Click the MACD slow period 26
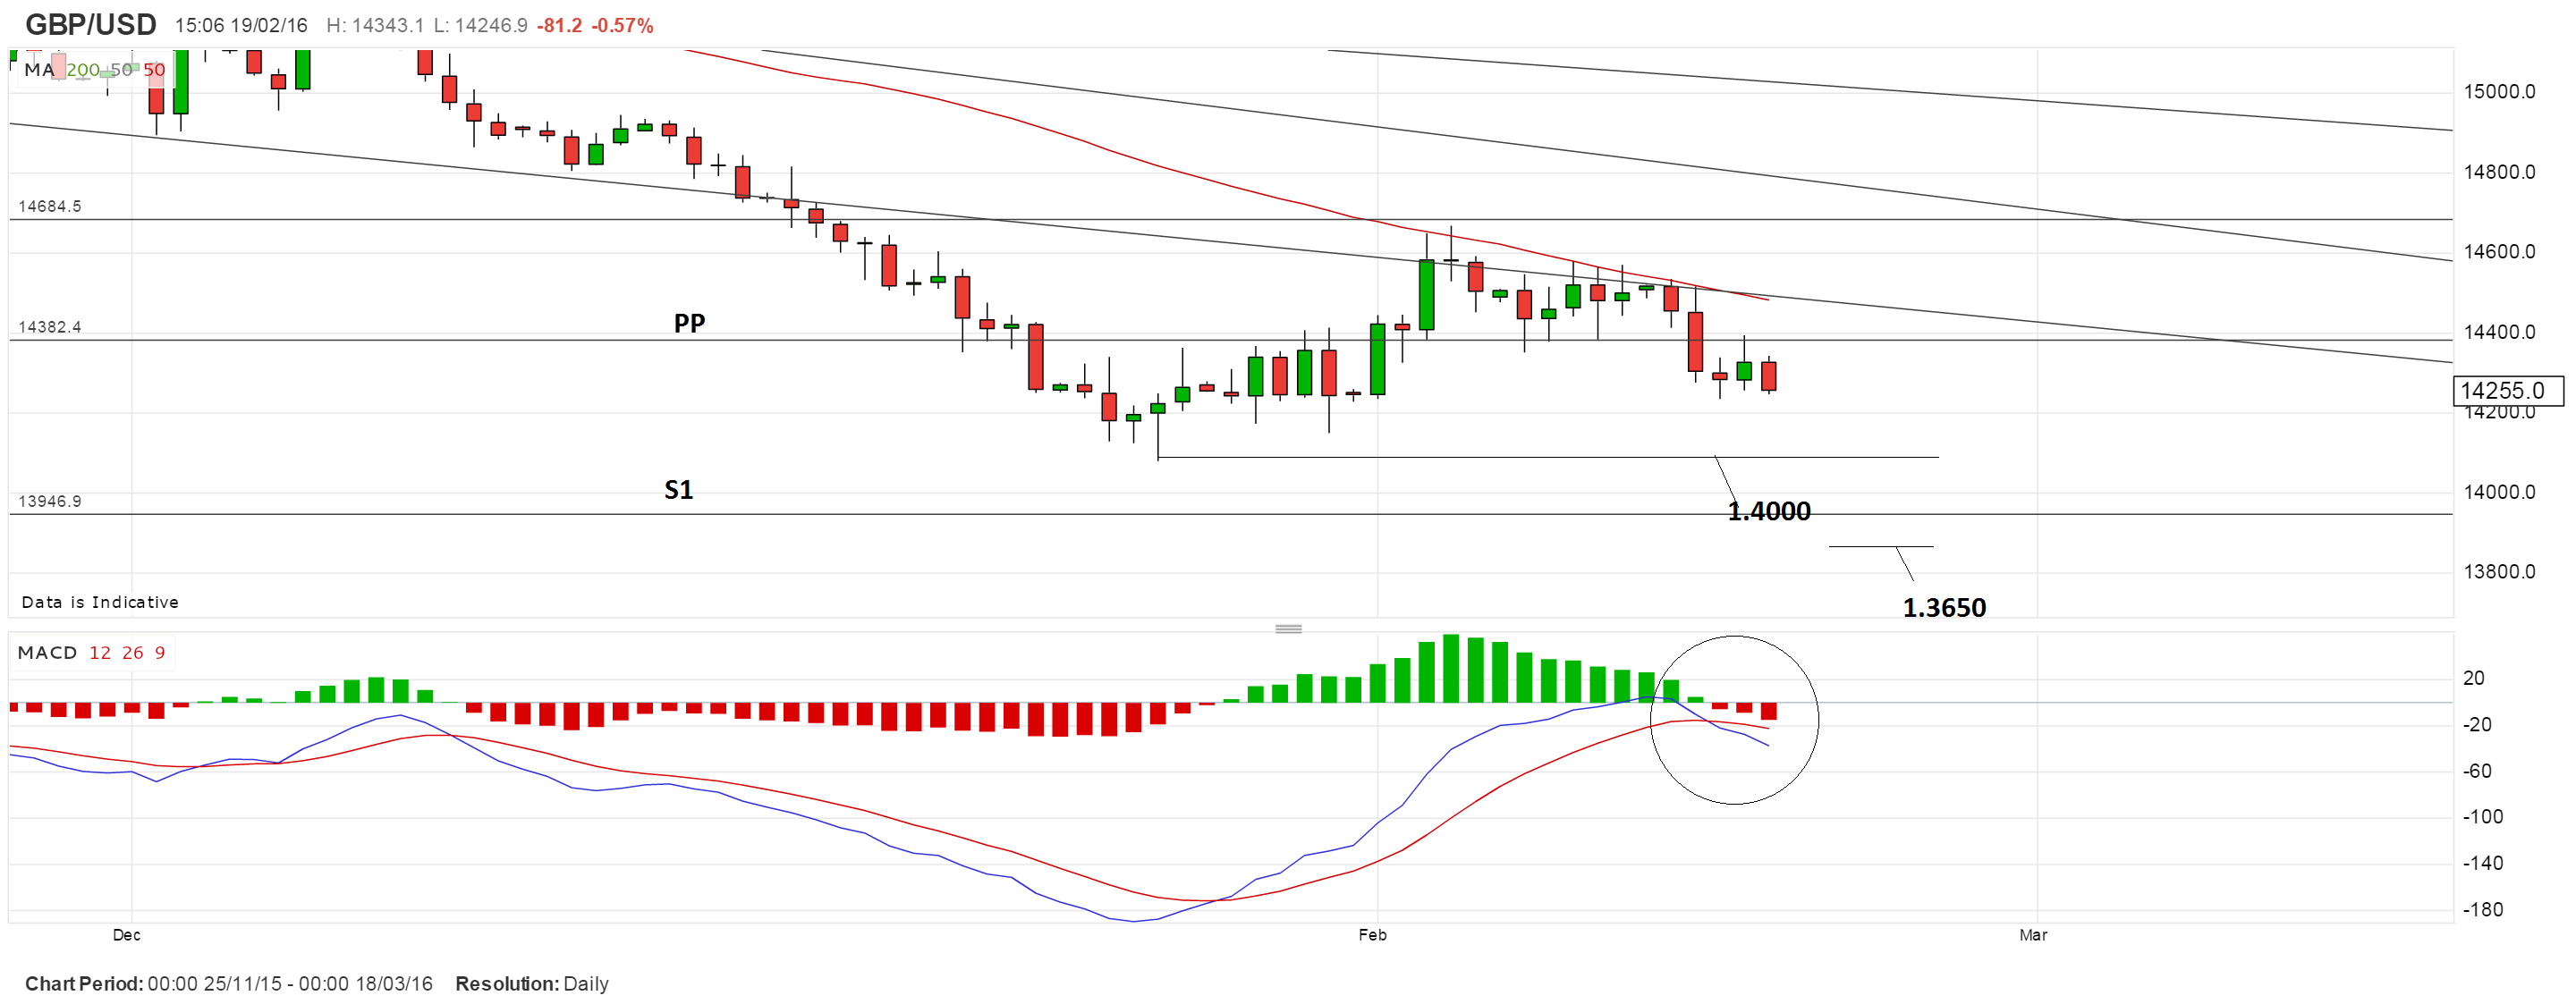The width and height of the screenshot is (2576, 1004). [x=133, y=653]
